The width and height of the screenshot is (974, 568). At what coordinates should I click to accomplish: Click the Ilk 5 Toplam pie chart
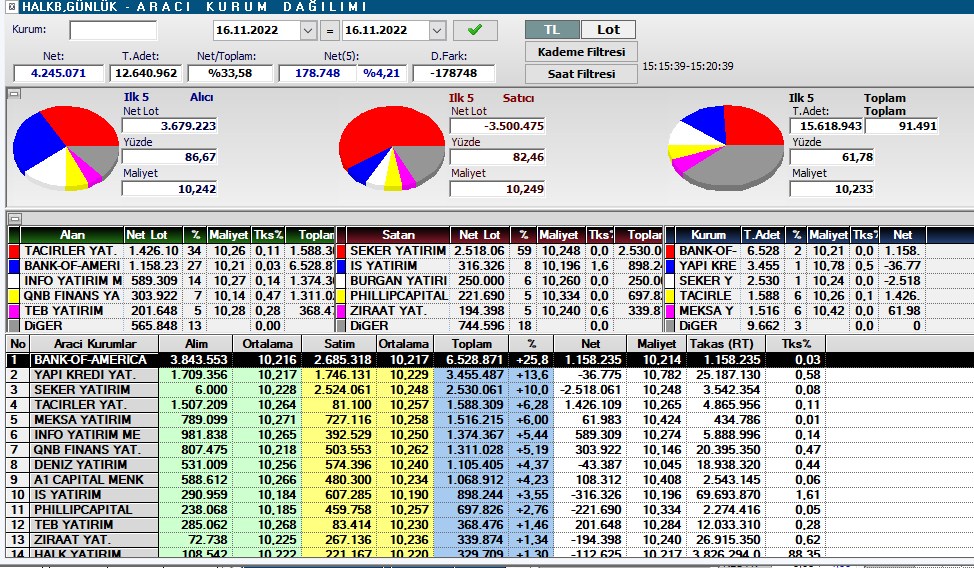(726, 148)
